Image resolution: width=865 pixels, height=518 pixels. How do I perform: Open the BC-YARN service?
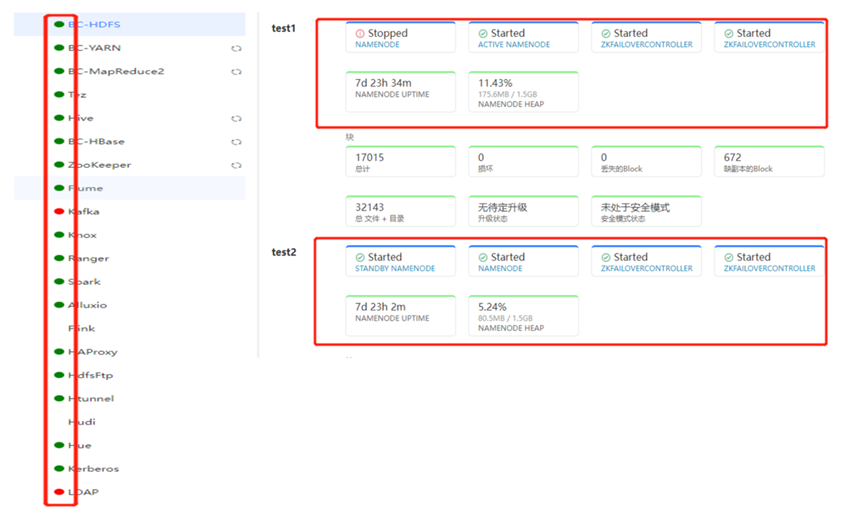94,48
